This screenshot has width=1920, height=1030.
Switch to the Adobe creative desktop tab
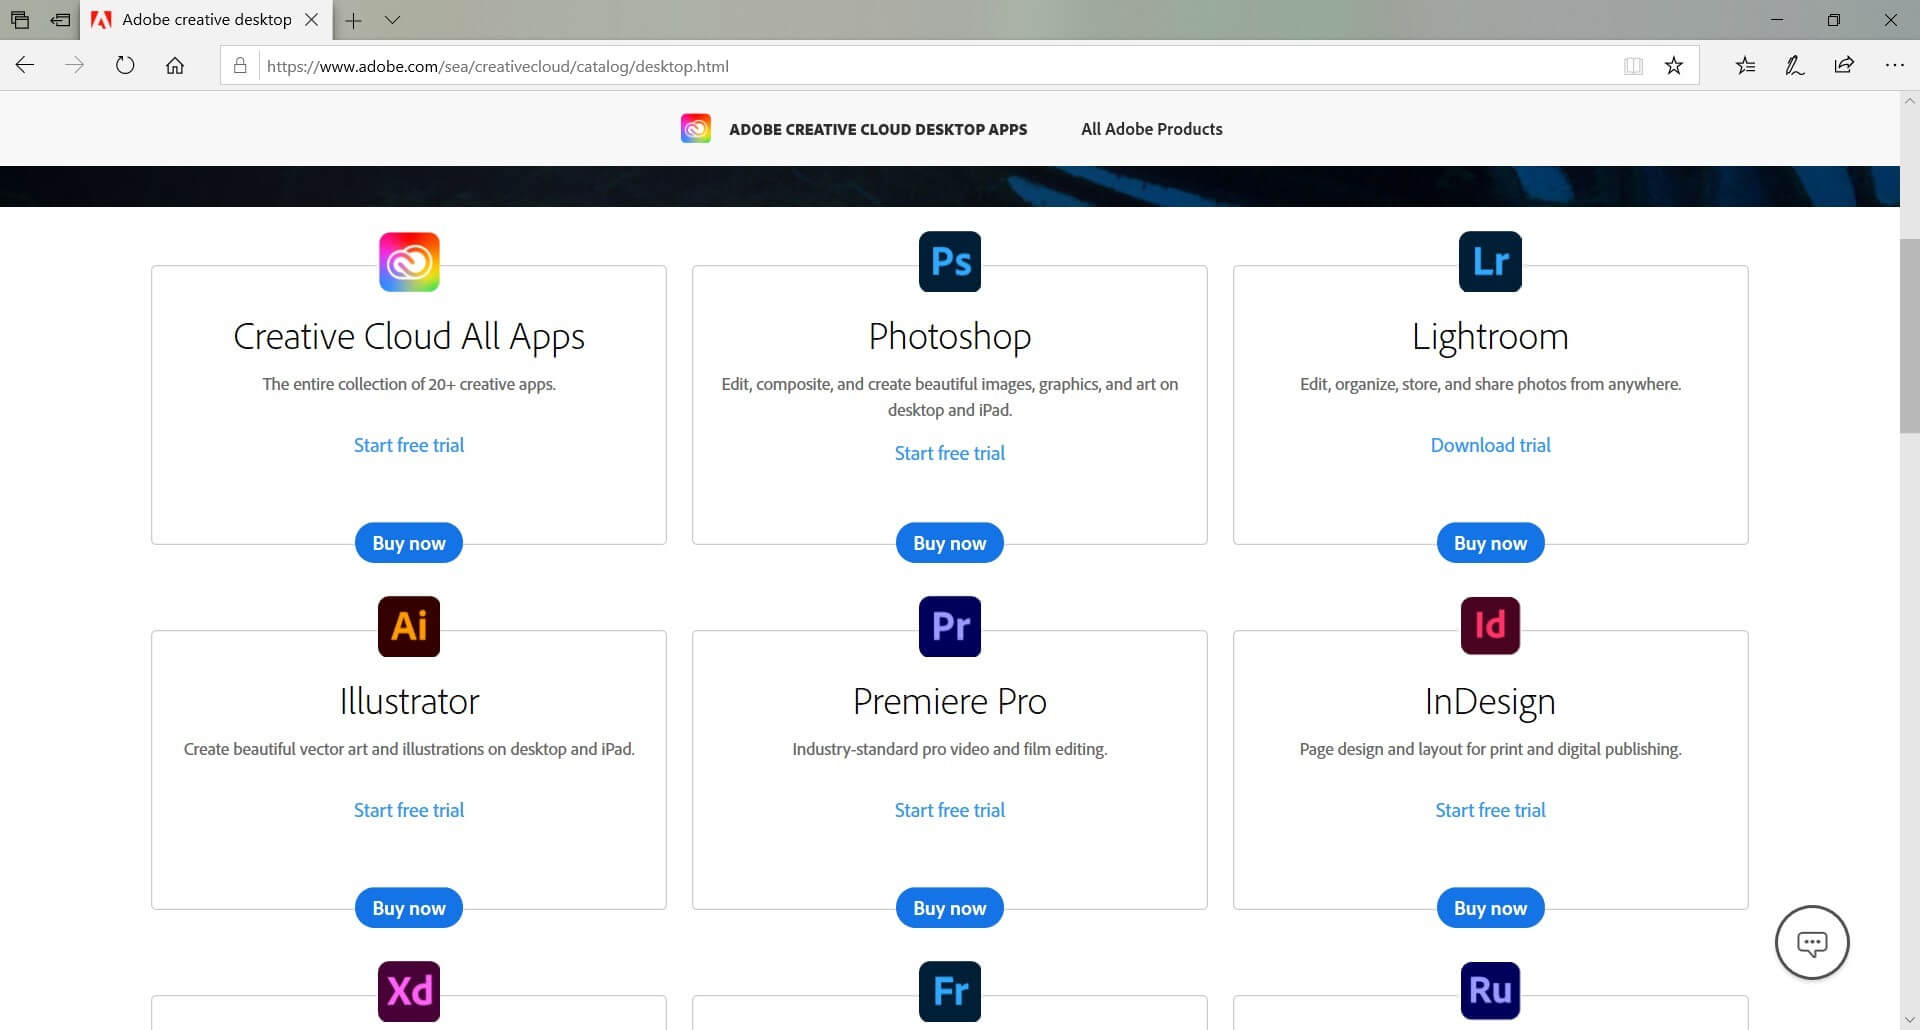coord(206,20)
